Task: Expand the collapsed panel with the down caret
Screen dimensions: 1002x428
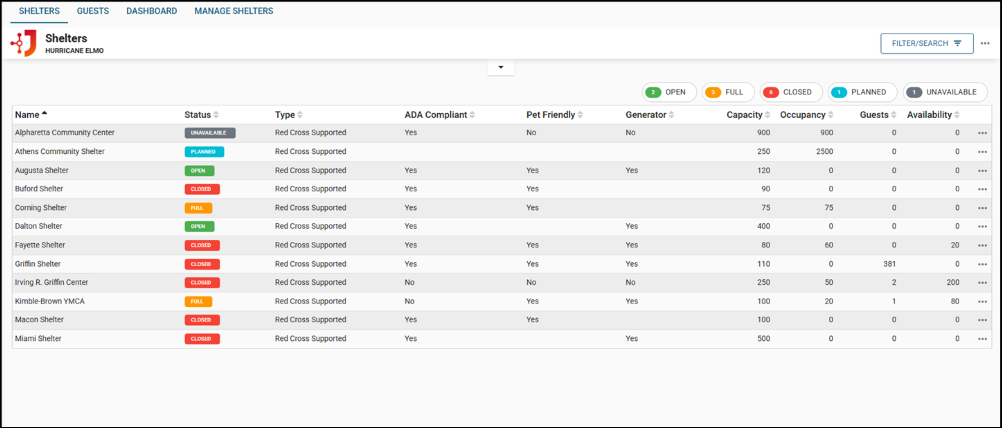Action: [x=500, y=68]
